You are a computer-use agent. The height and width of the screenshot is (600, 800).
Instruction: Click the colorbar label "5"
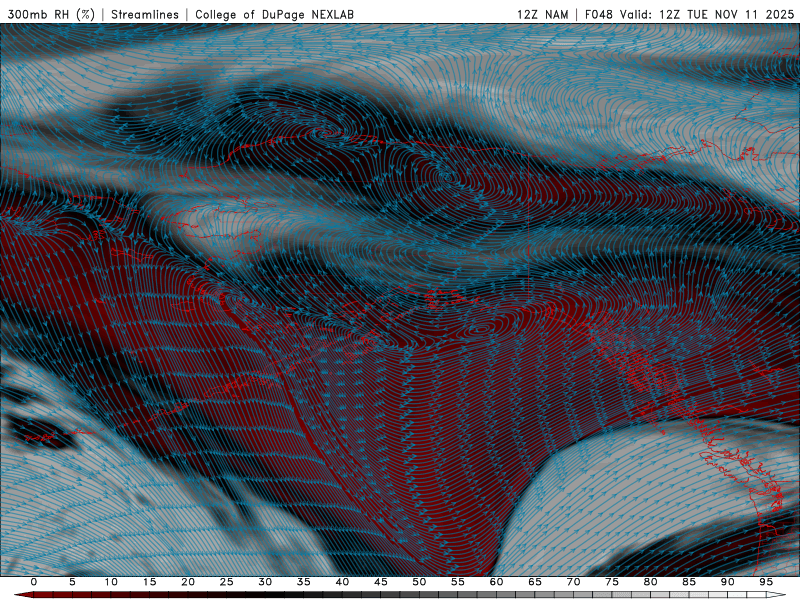click(x=72, y=582)
